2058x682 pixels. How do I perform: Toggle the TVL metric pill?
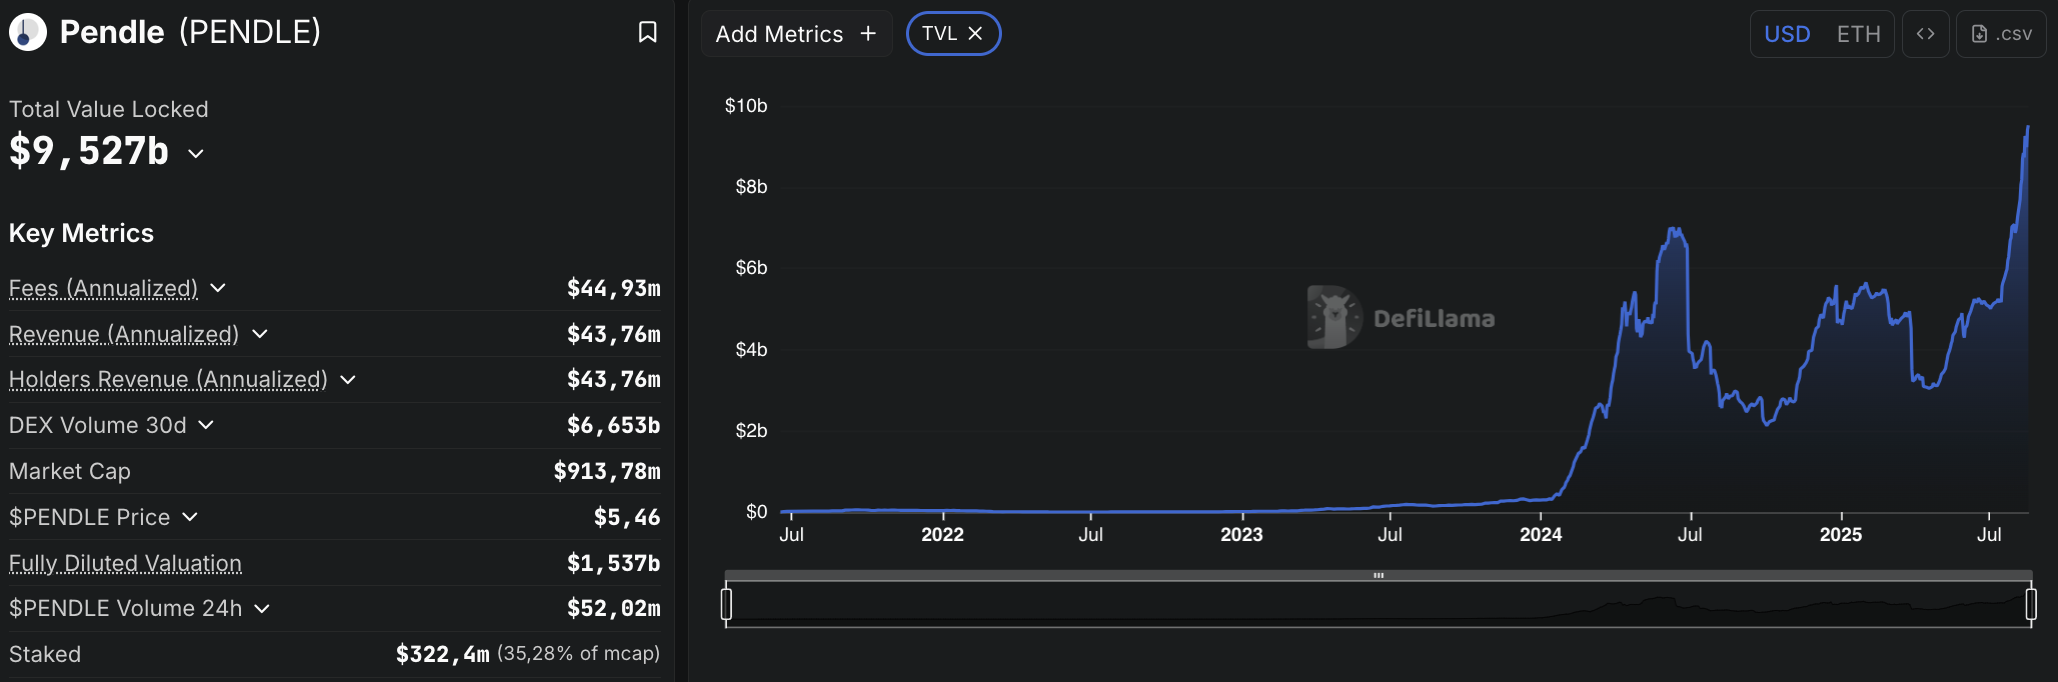click(x=939, y=33)
